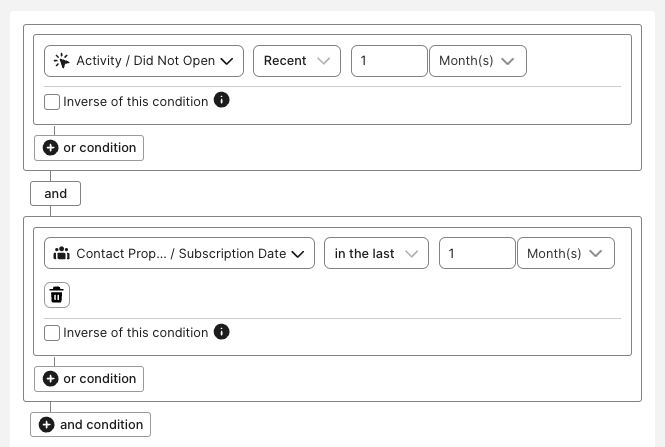Open Activity / Did Not Open dropdown
This screenshot has width=665, height=447.
144,61
